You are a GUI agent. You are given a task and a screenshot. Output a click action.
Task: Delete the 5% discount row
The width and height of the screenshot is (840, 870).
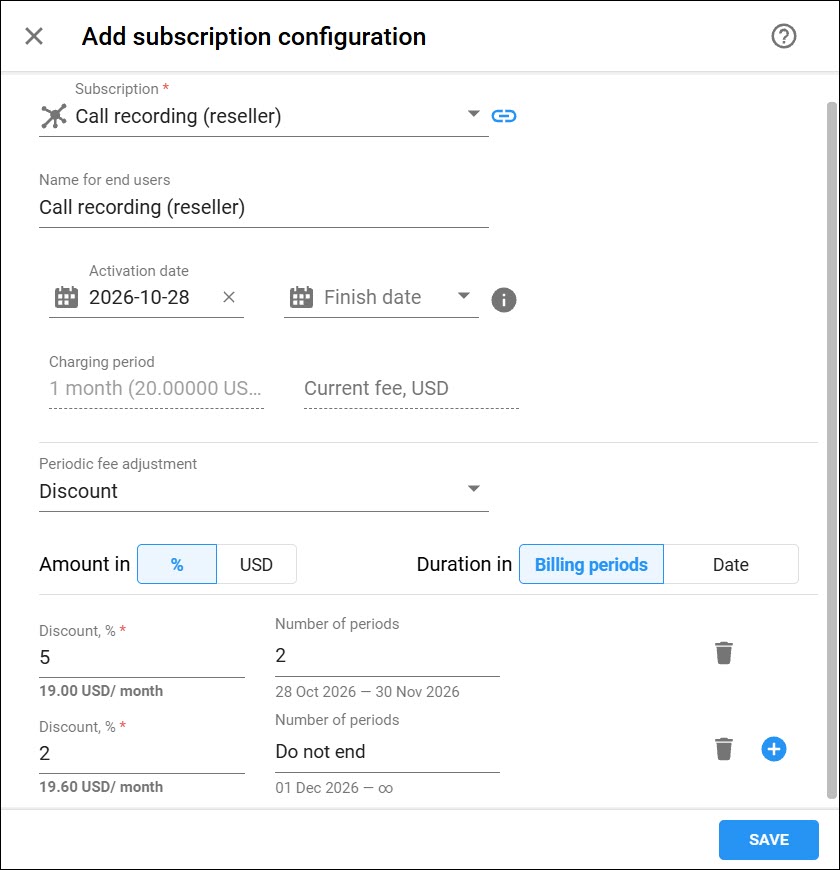coord(723,653)
